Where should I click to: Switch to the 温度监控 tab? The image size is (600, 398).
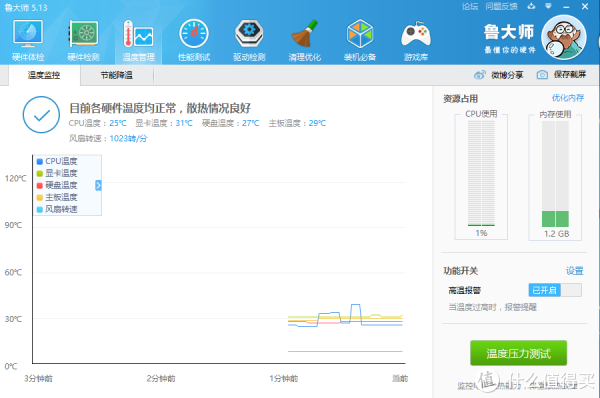pyautogui.click(x=44, y=75)
